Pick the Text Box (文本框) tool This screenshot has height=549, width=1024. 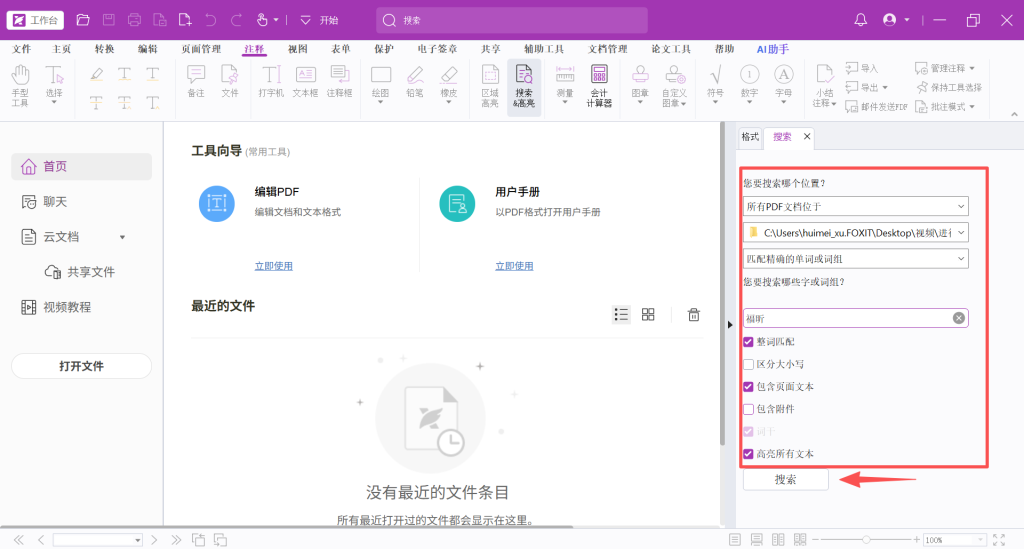click(305, 82)
